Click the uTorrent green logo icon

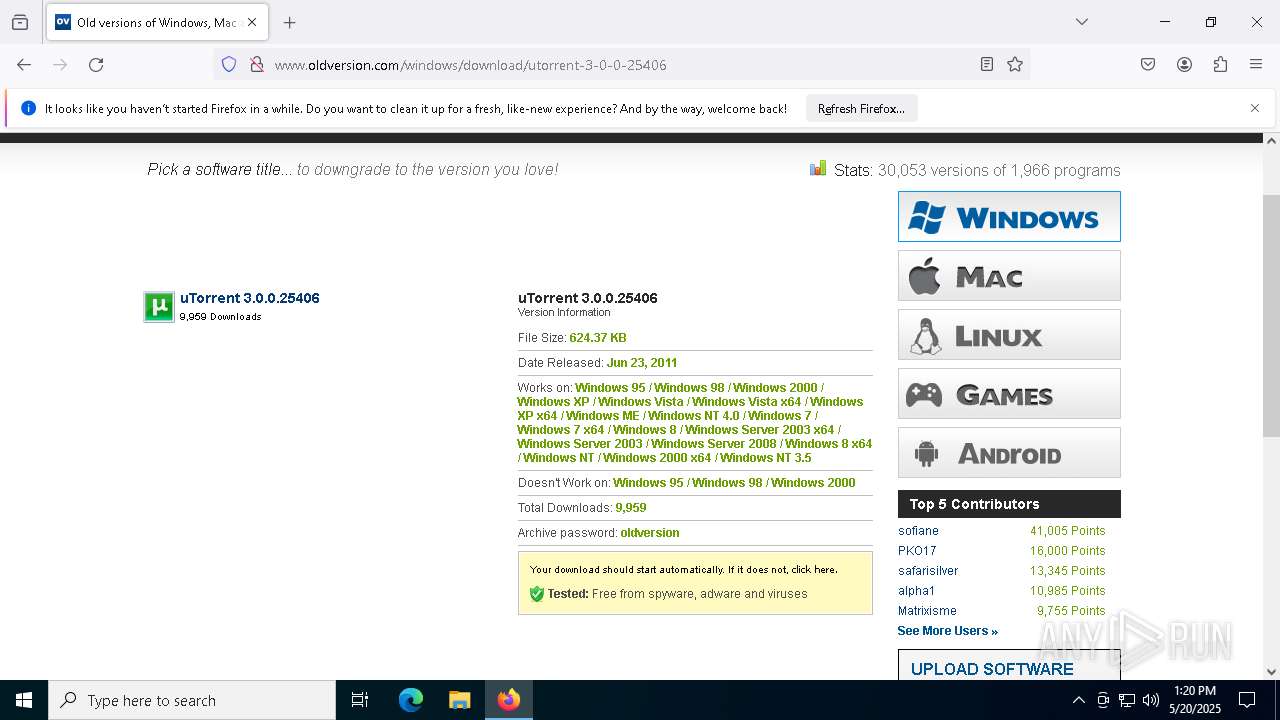point(159,307)
